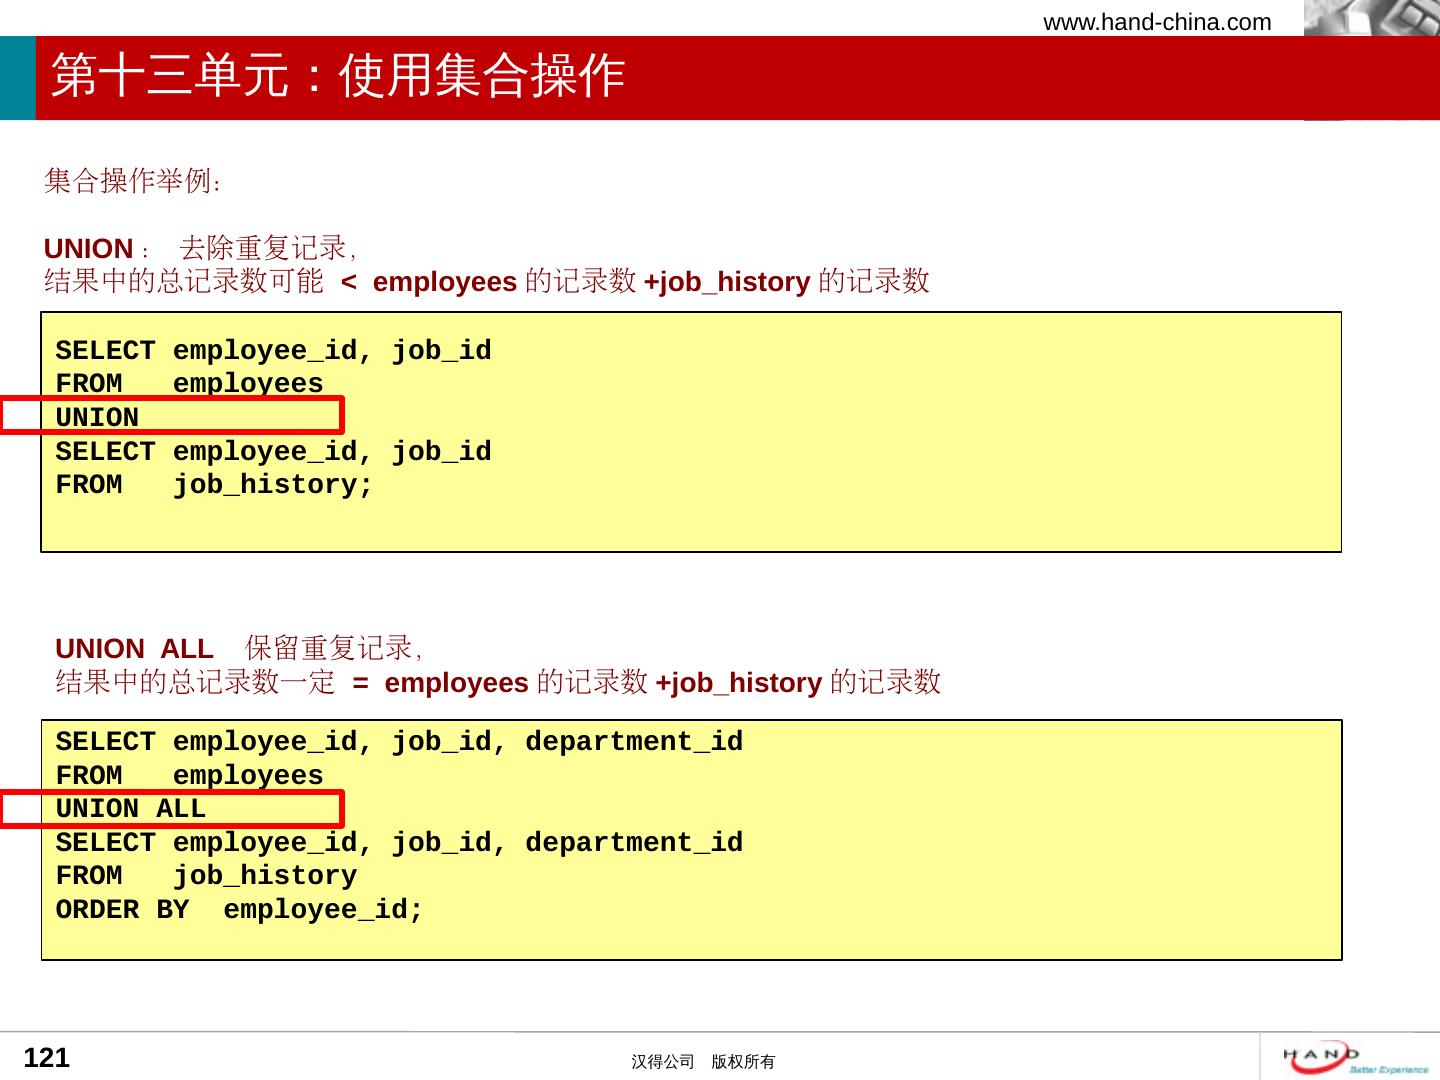Click the HAND Better Experience logo
Image resolution: width=1440 pixels, height=1080 pixels.
point(1355,1058)
